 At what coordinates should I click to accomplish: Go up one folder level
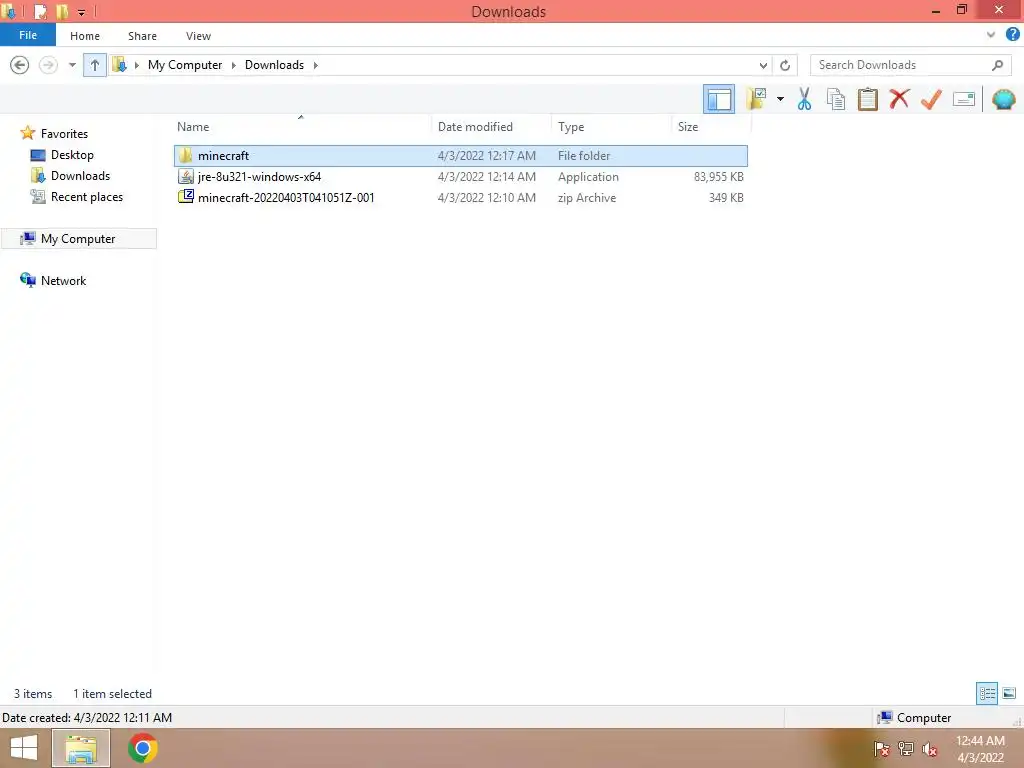coord(95,65)
